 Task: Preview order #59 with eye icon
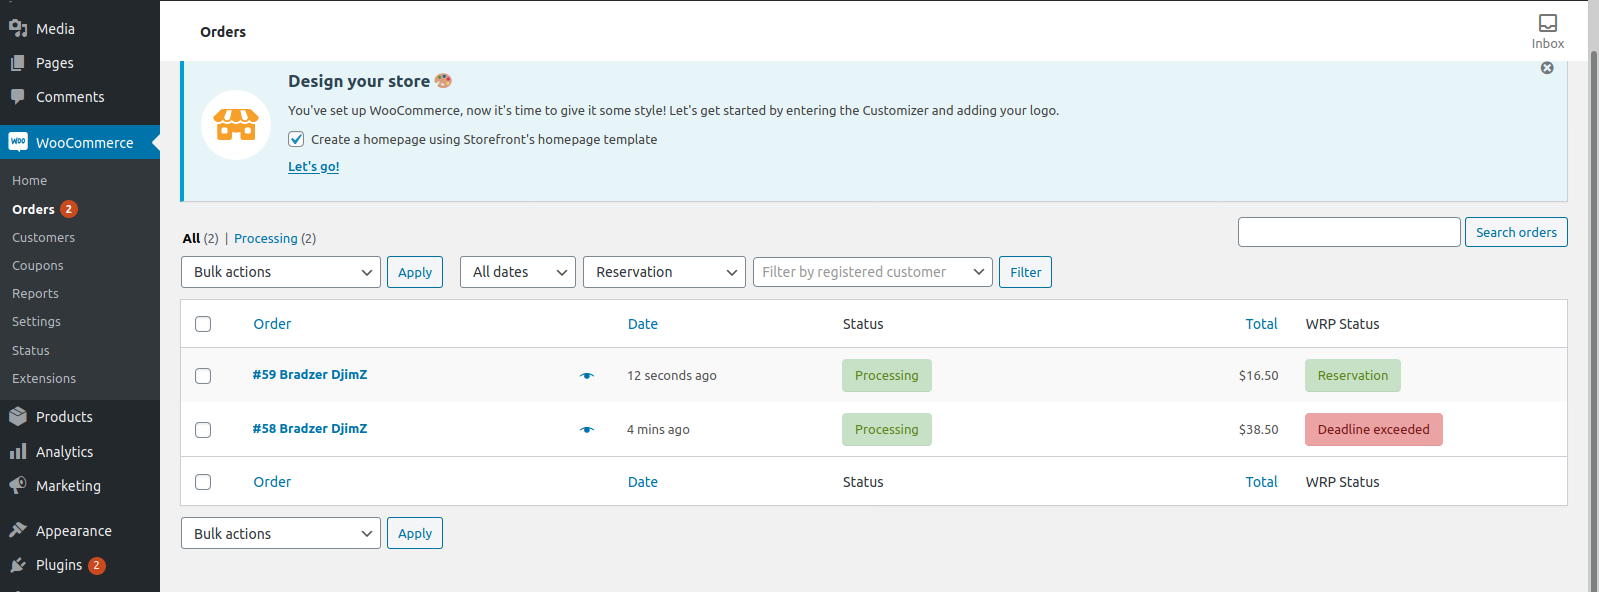click(587, 376)
